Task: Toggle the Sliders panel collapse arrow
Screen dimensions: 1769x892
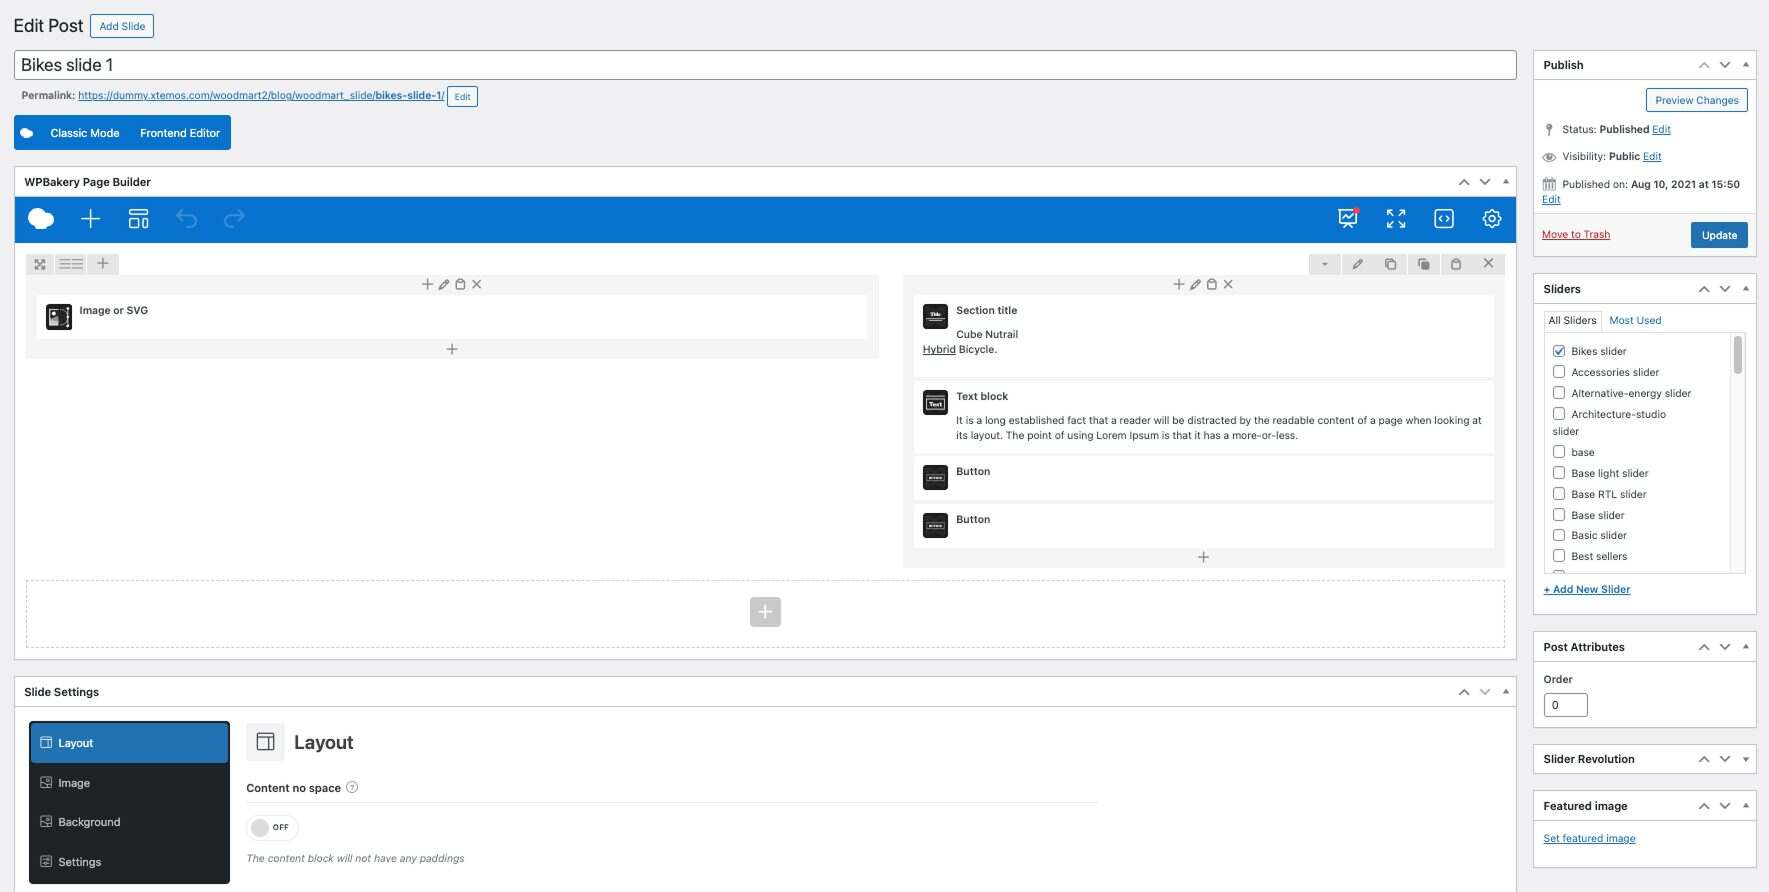Action: pos(1746,289)
